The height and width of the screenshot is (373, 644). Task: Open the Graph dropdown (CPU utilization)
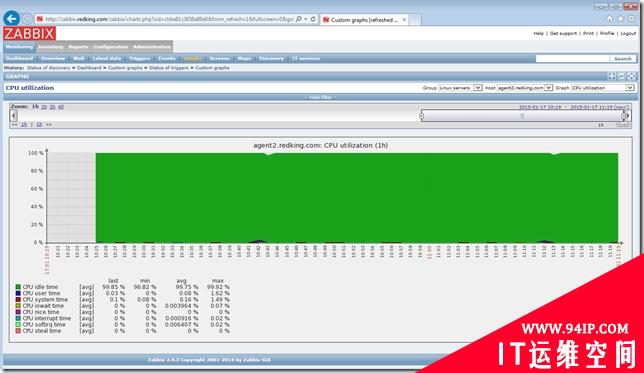point(603,88)
